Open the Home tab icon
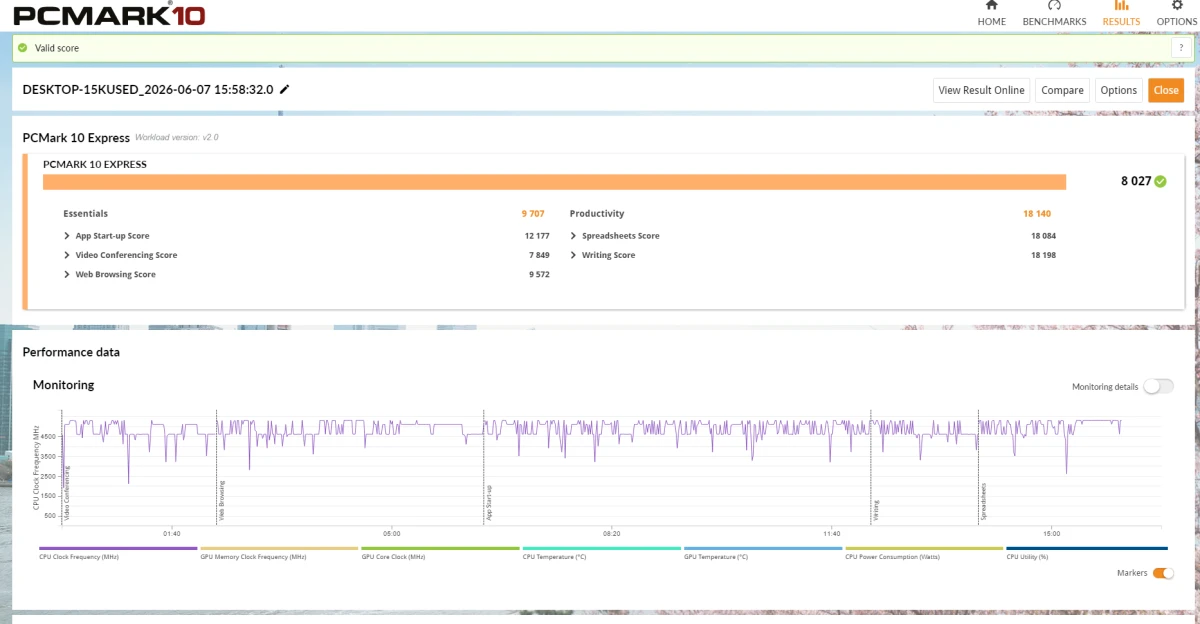 coord(991,5)
